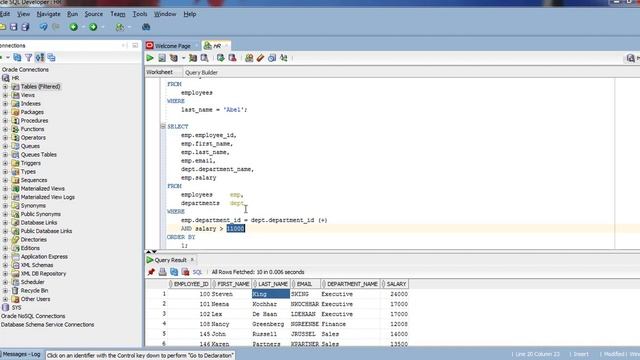Expand the Functions node
The image size is (640, 360).
point(5,129)
